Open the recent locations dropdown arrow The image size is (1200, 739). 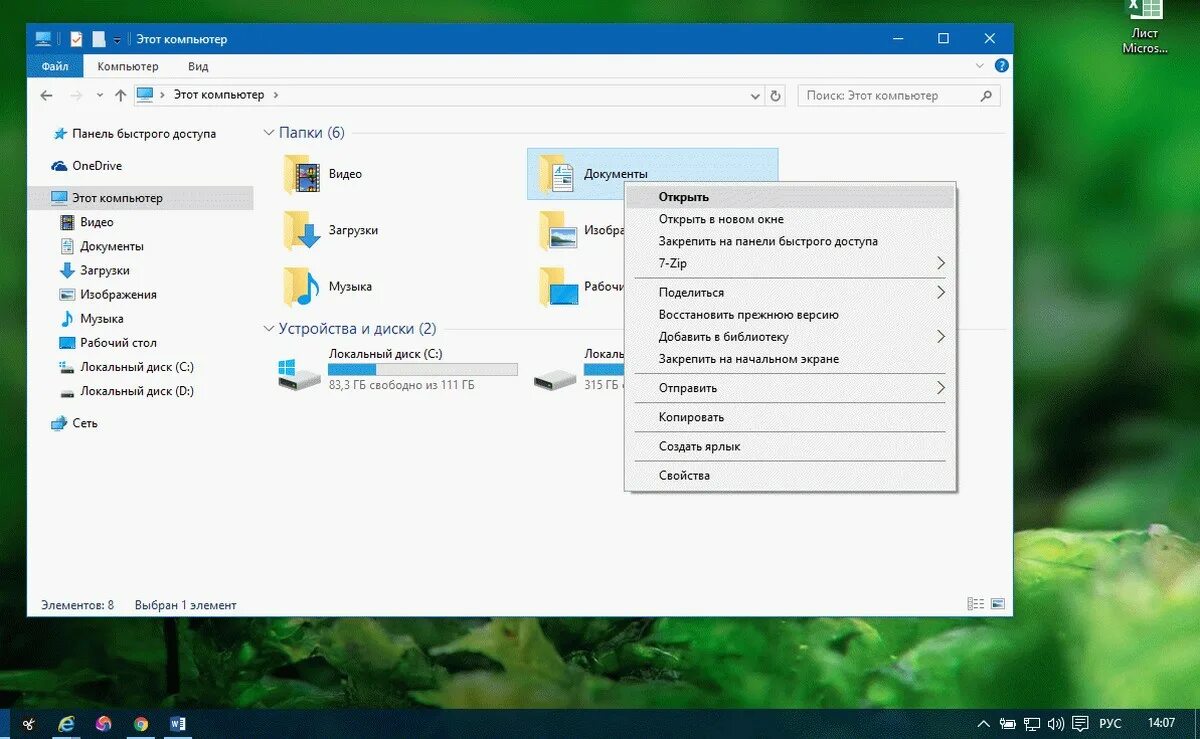pyautogui.click(x=99, y=95)
